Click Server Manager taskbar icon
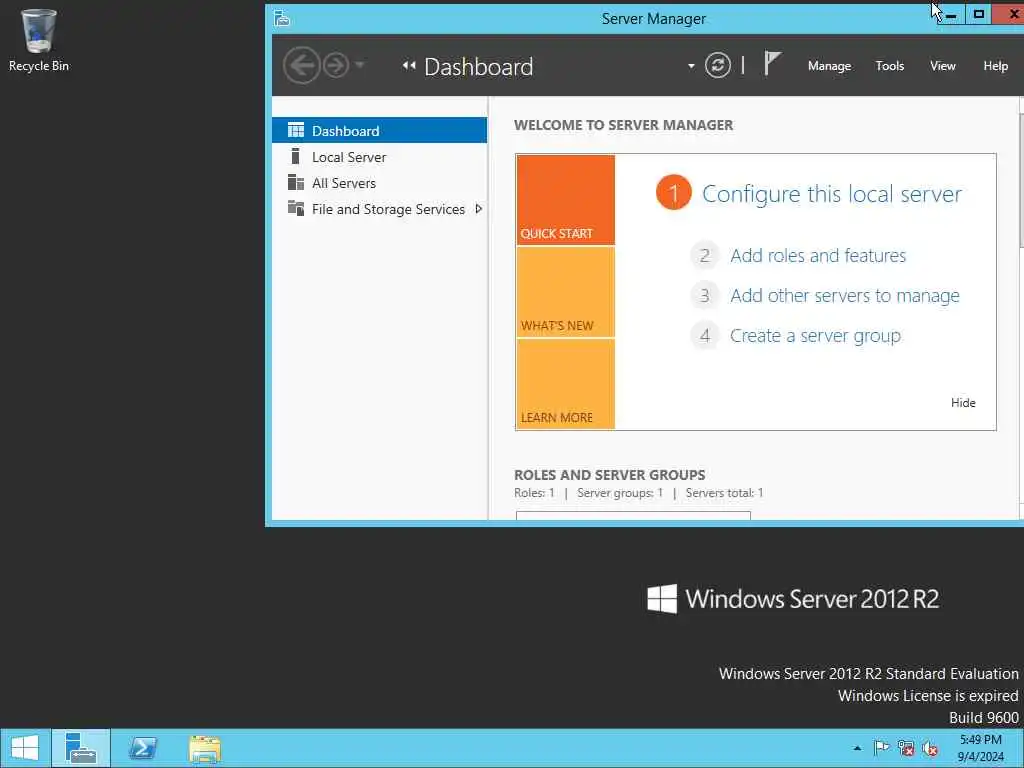This screenshot has width=1024, height=768. 81,748
